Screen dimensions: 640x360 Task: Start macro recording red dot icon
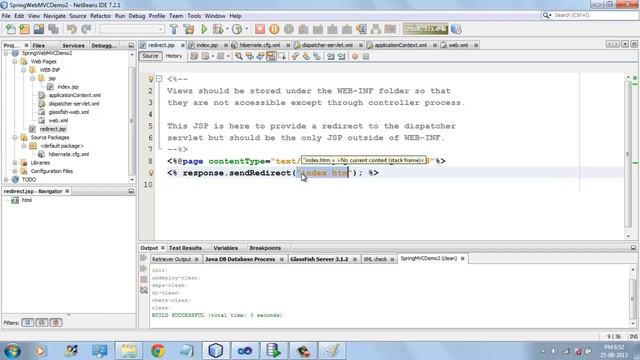[355, 56]
